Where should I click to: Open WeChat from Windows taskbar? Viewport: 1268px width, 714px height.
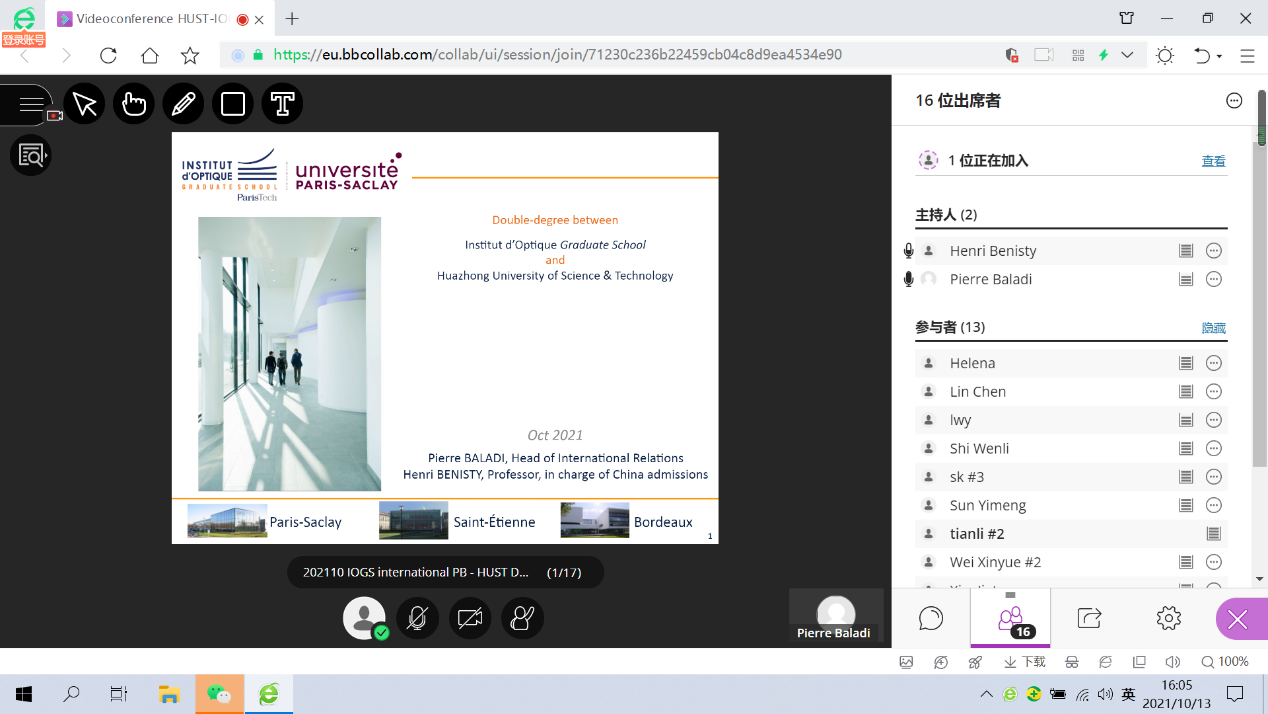click(219, 694)
